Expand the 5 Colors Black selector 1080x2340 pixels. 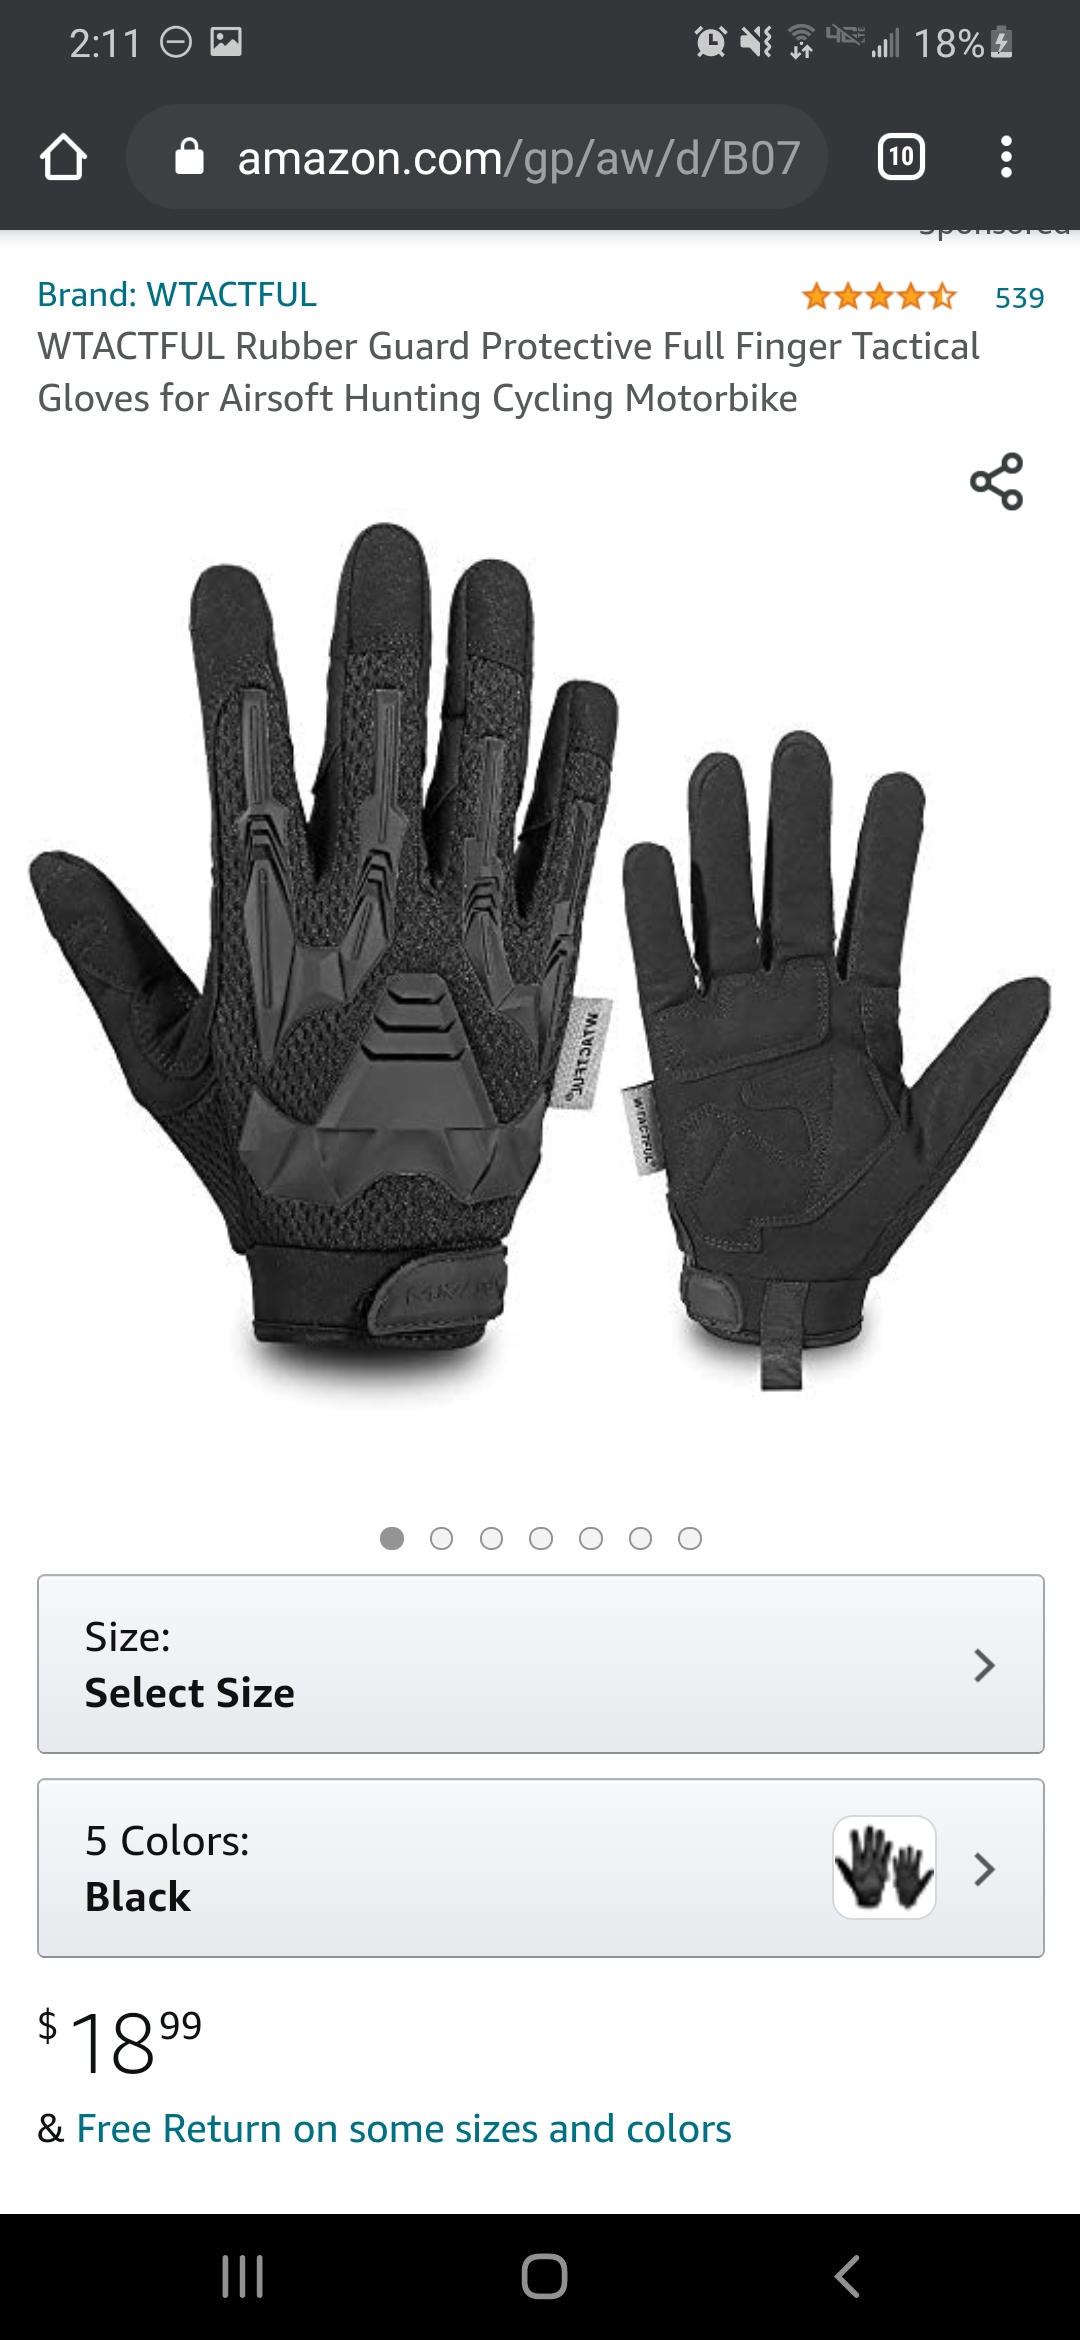541,1868
